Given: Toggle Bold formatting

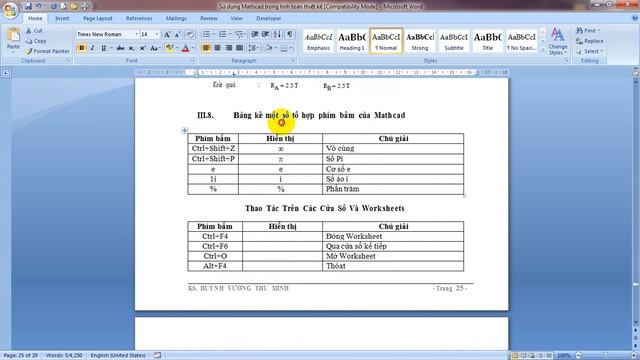Looking at the screenshot, I should click(x=81, y=48).
